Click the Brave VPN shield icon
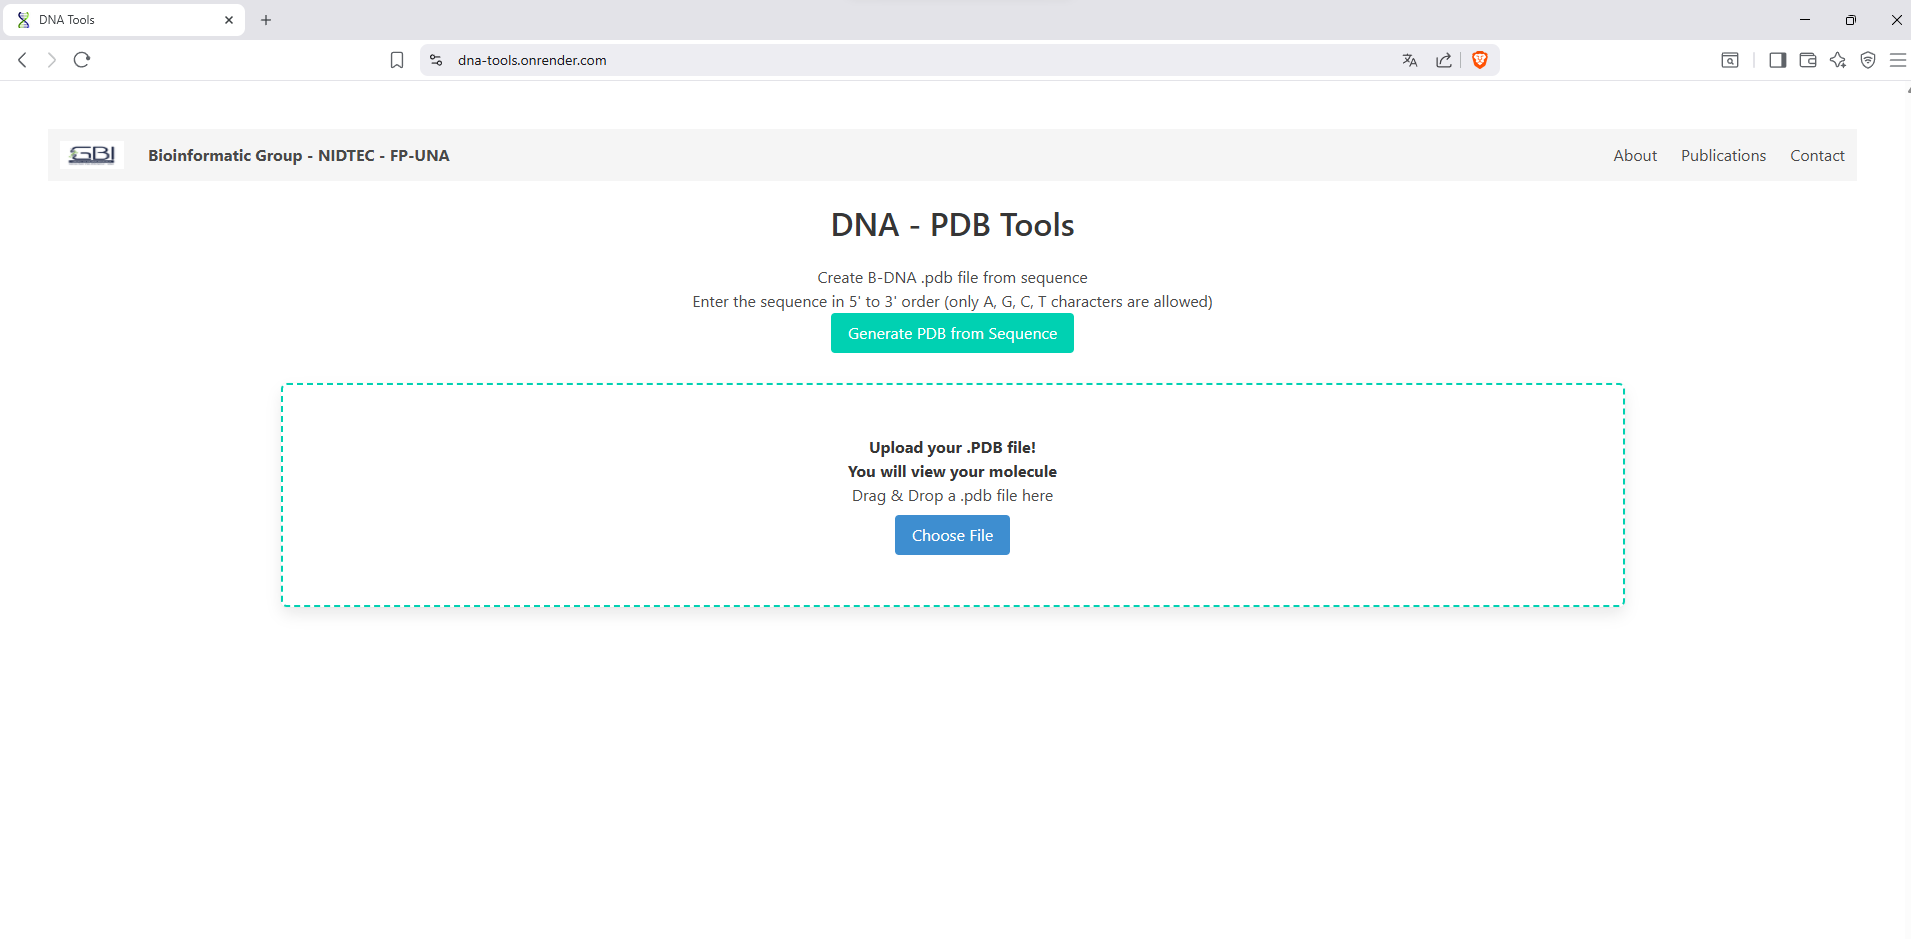This screenshot has height=939, width=1911. tap(1869, 60)
